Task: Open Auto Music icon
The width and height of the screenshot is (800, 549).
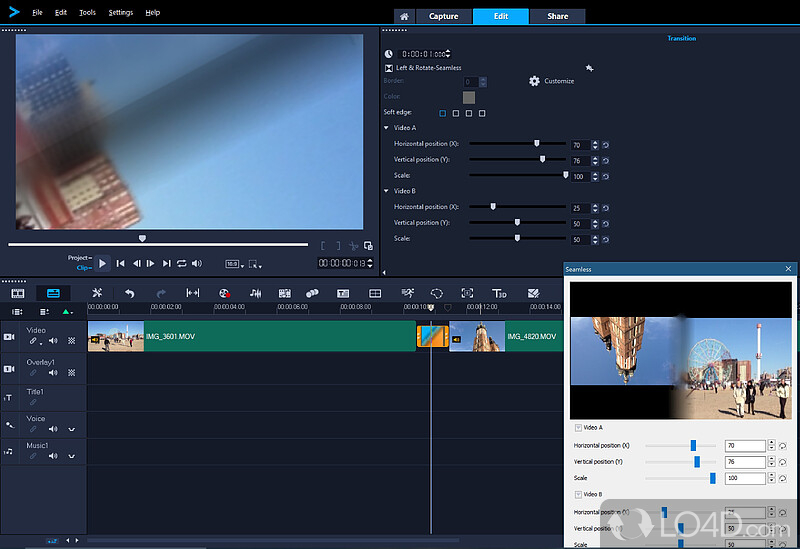Action: point(284,293)
